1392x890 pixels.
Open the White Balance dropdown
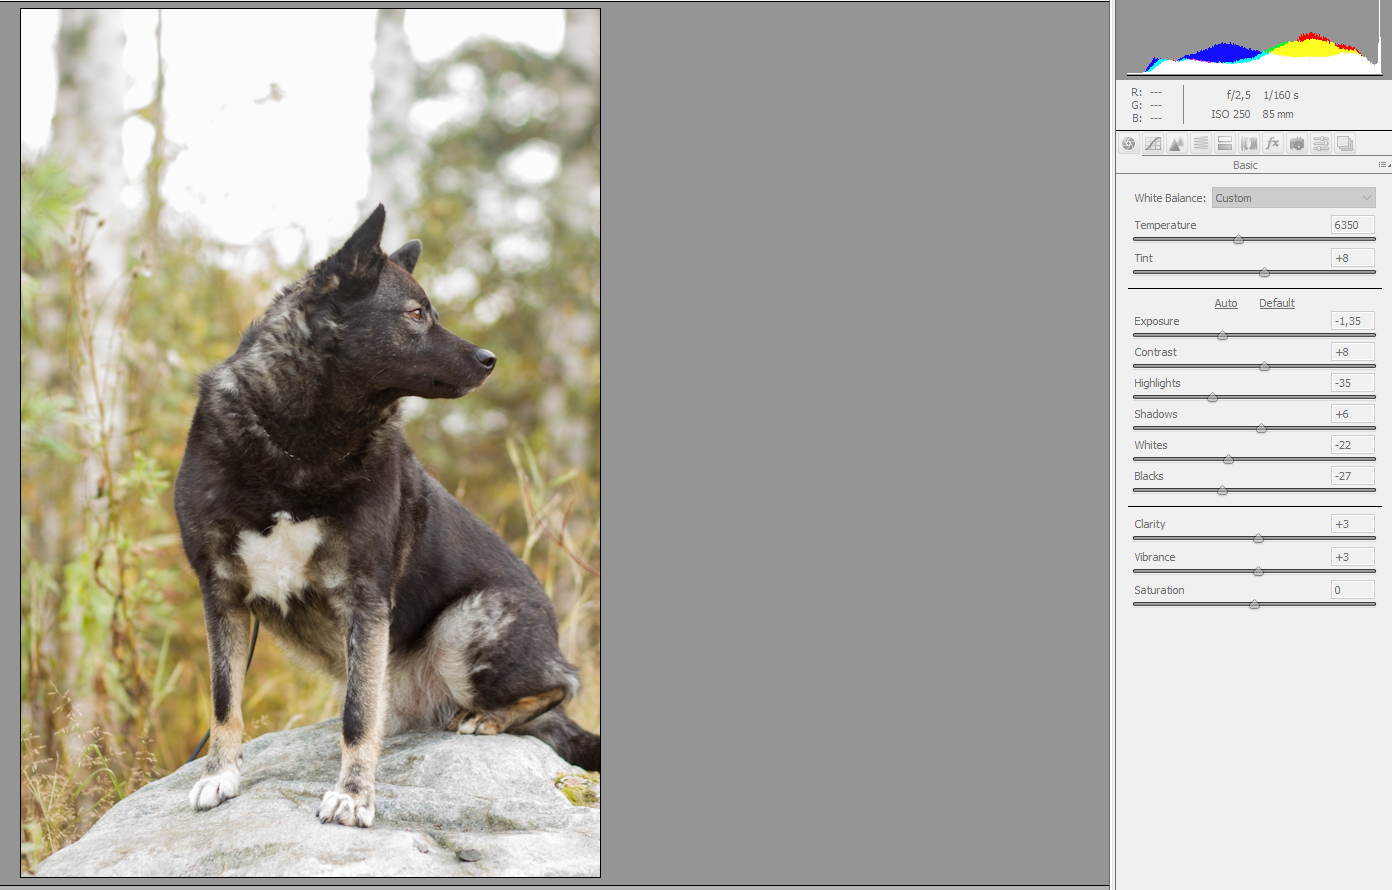coord(1294,198)
